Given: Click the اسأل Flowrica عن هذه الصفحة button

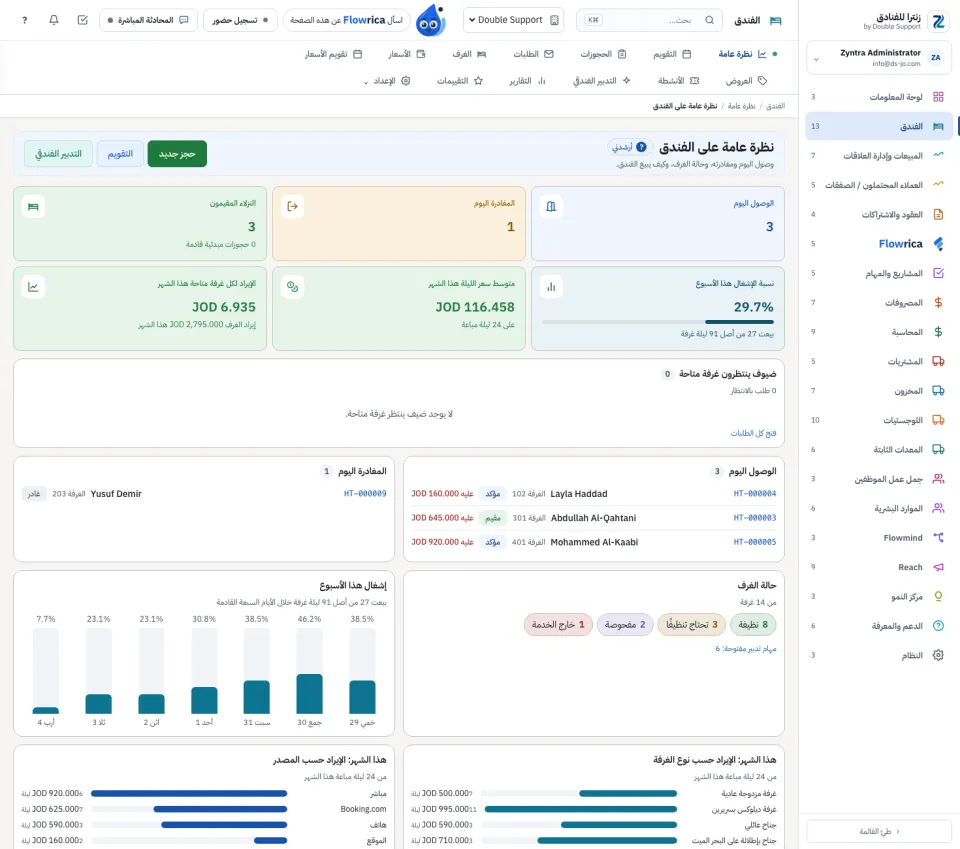Looking at the screenshot, I should 346,20.
